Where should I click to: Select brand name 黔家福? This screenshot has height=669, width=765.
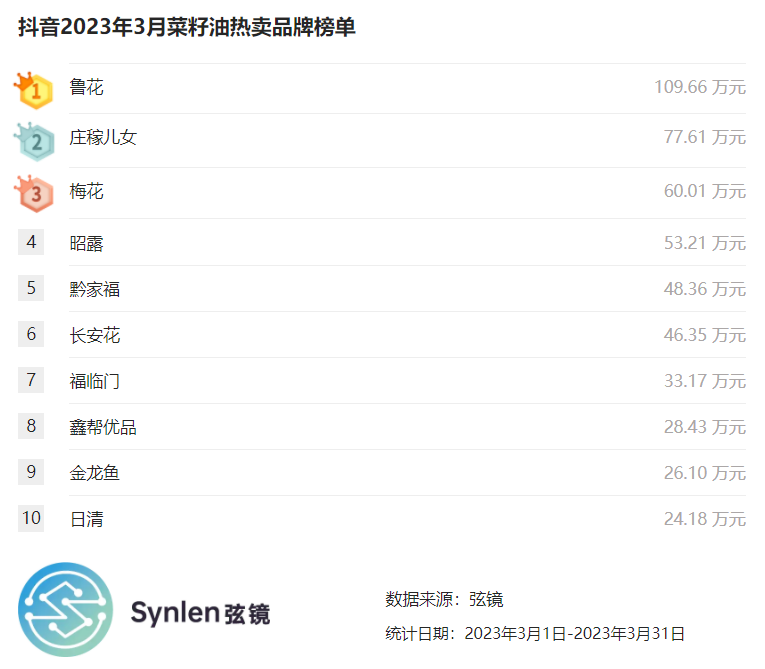95,289
